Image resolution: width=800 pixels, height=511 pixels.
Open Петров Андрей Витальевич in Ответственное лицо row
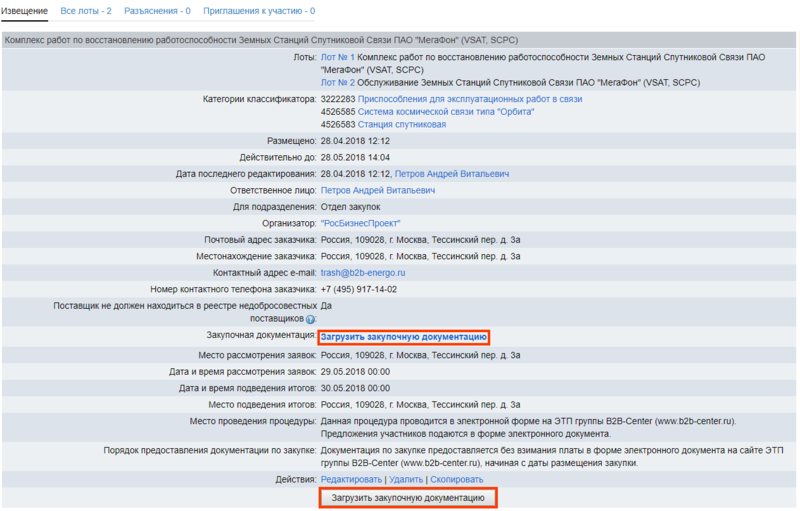[x=378, y=190]
